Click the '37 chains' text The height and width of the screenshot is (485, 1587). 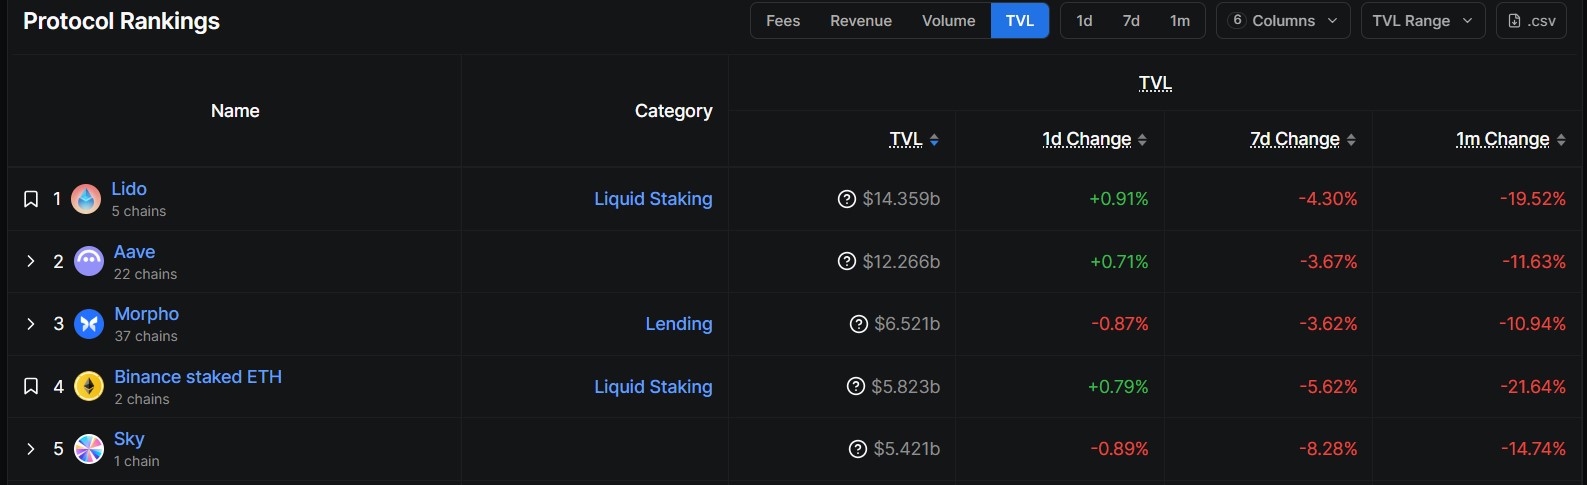point(146,336)
